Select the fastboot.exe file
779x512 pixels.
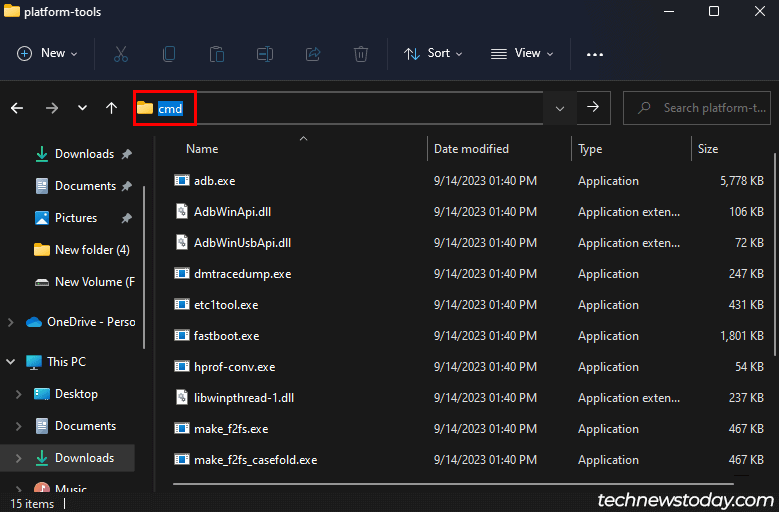[227, 336]
